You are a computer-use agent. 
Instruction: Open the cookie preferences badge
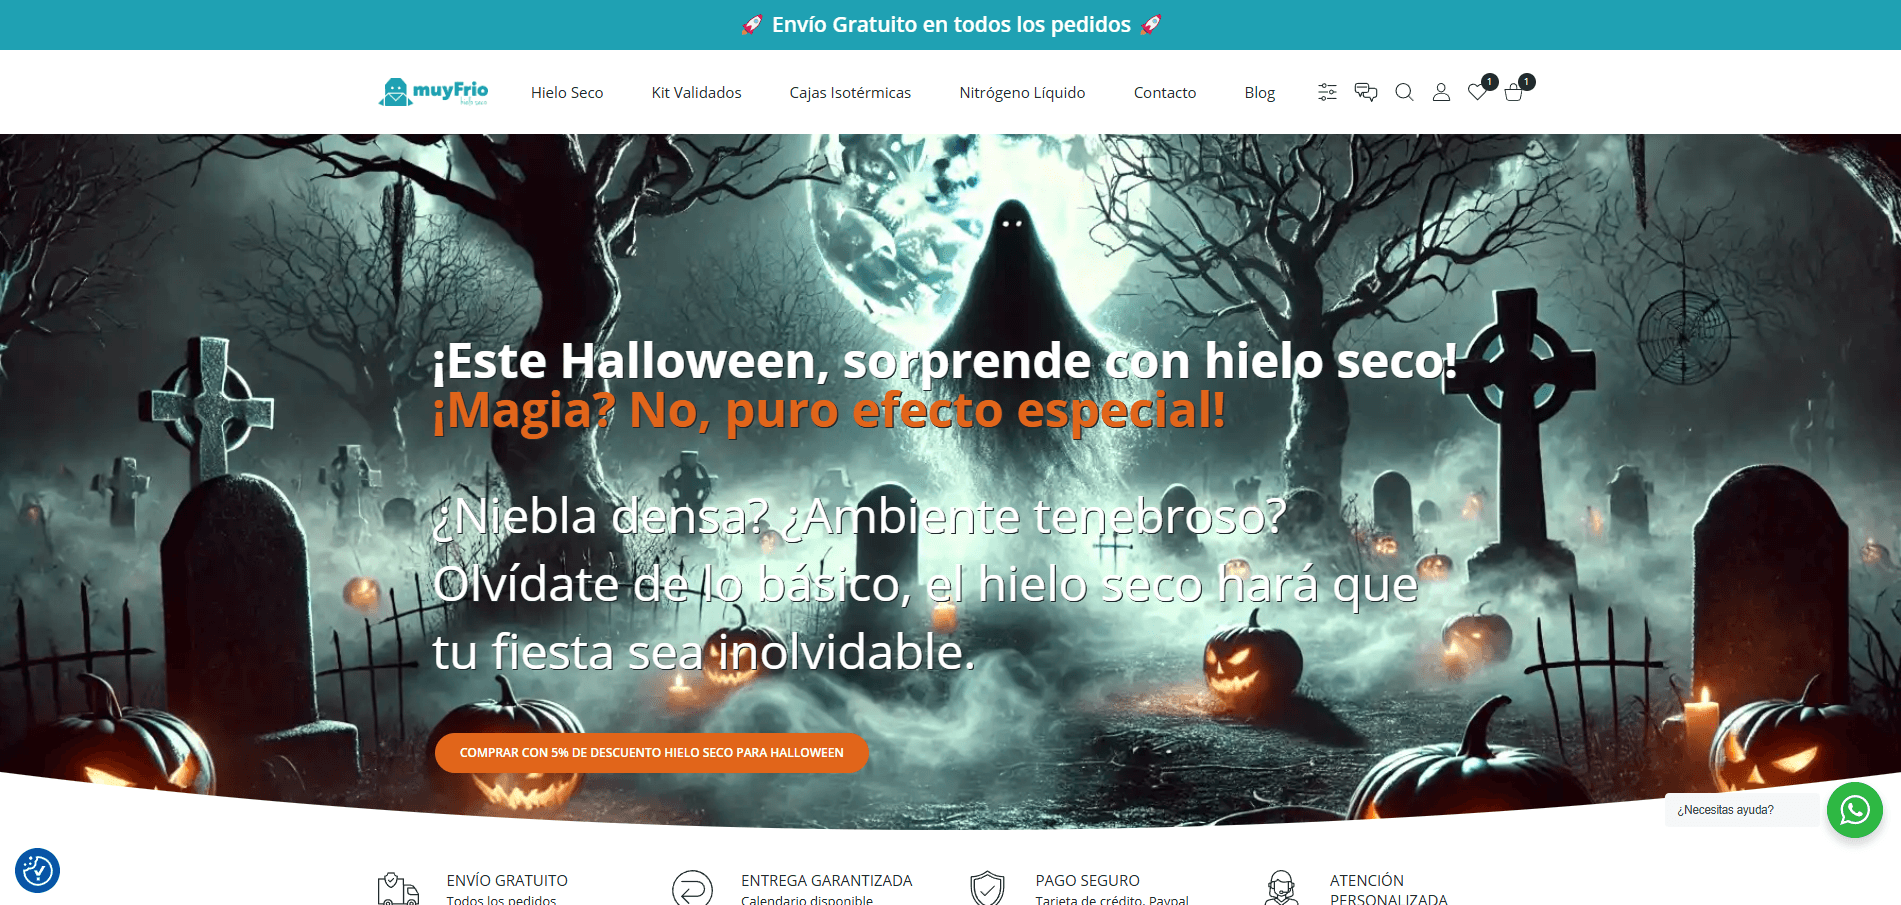coord(38,870)
